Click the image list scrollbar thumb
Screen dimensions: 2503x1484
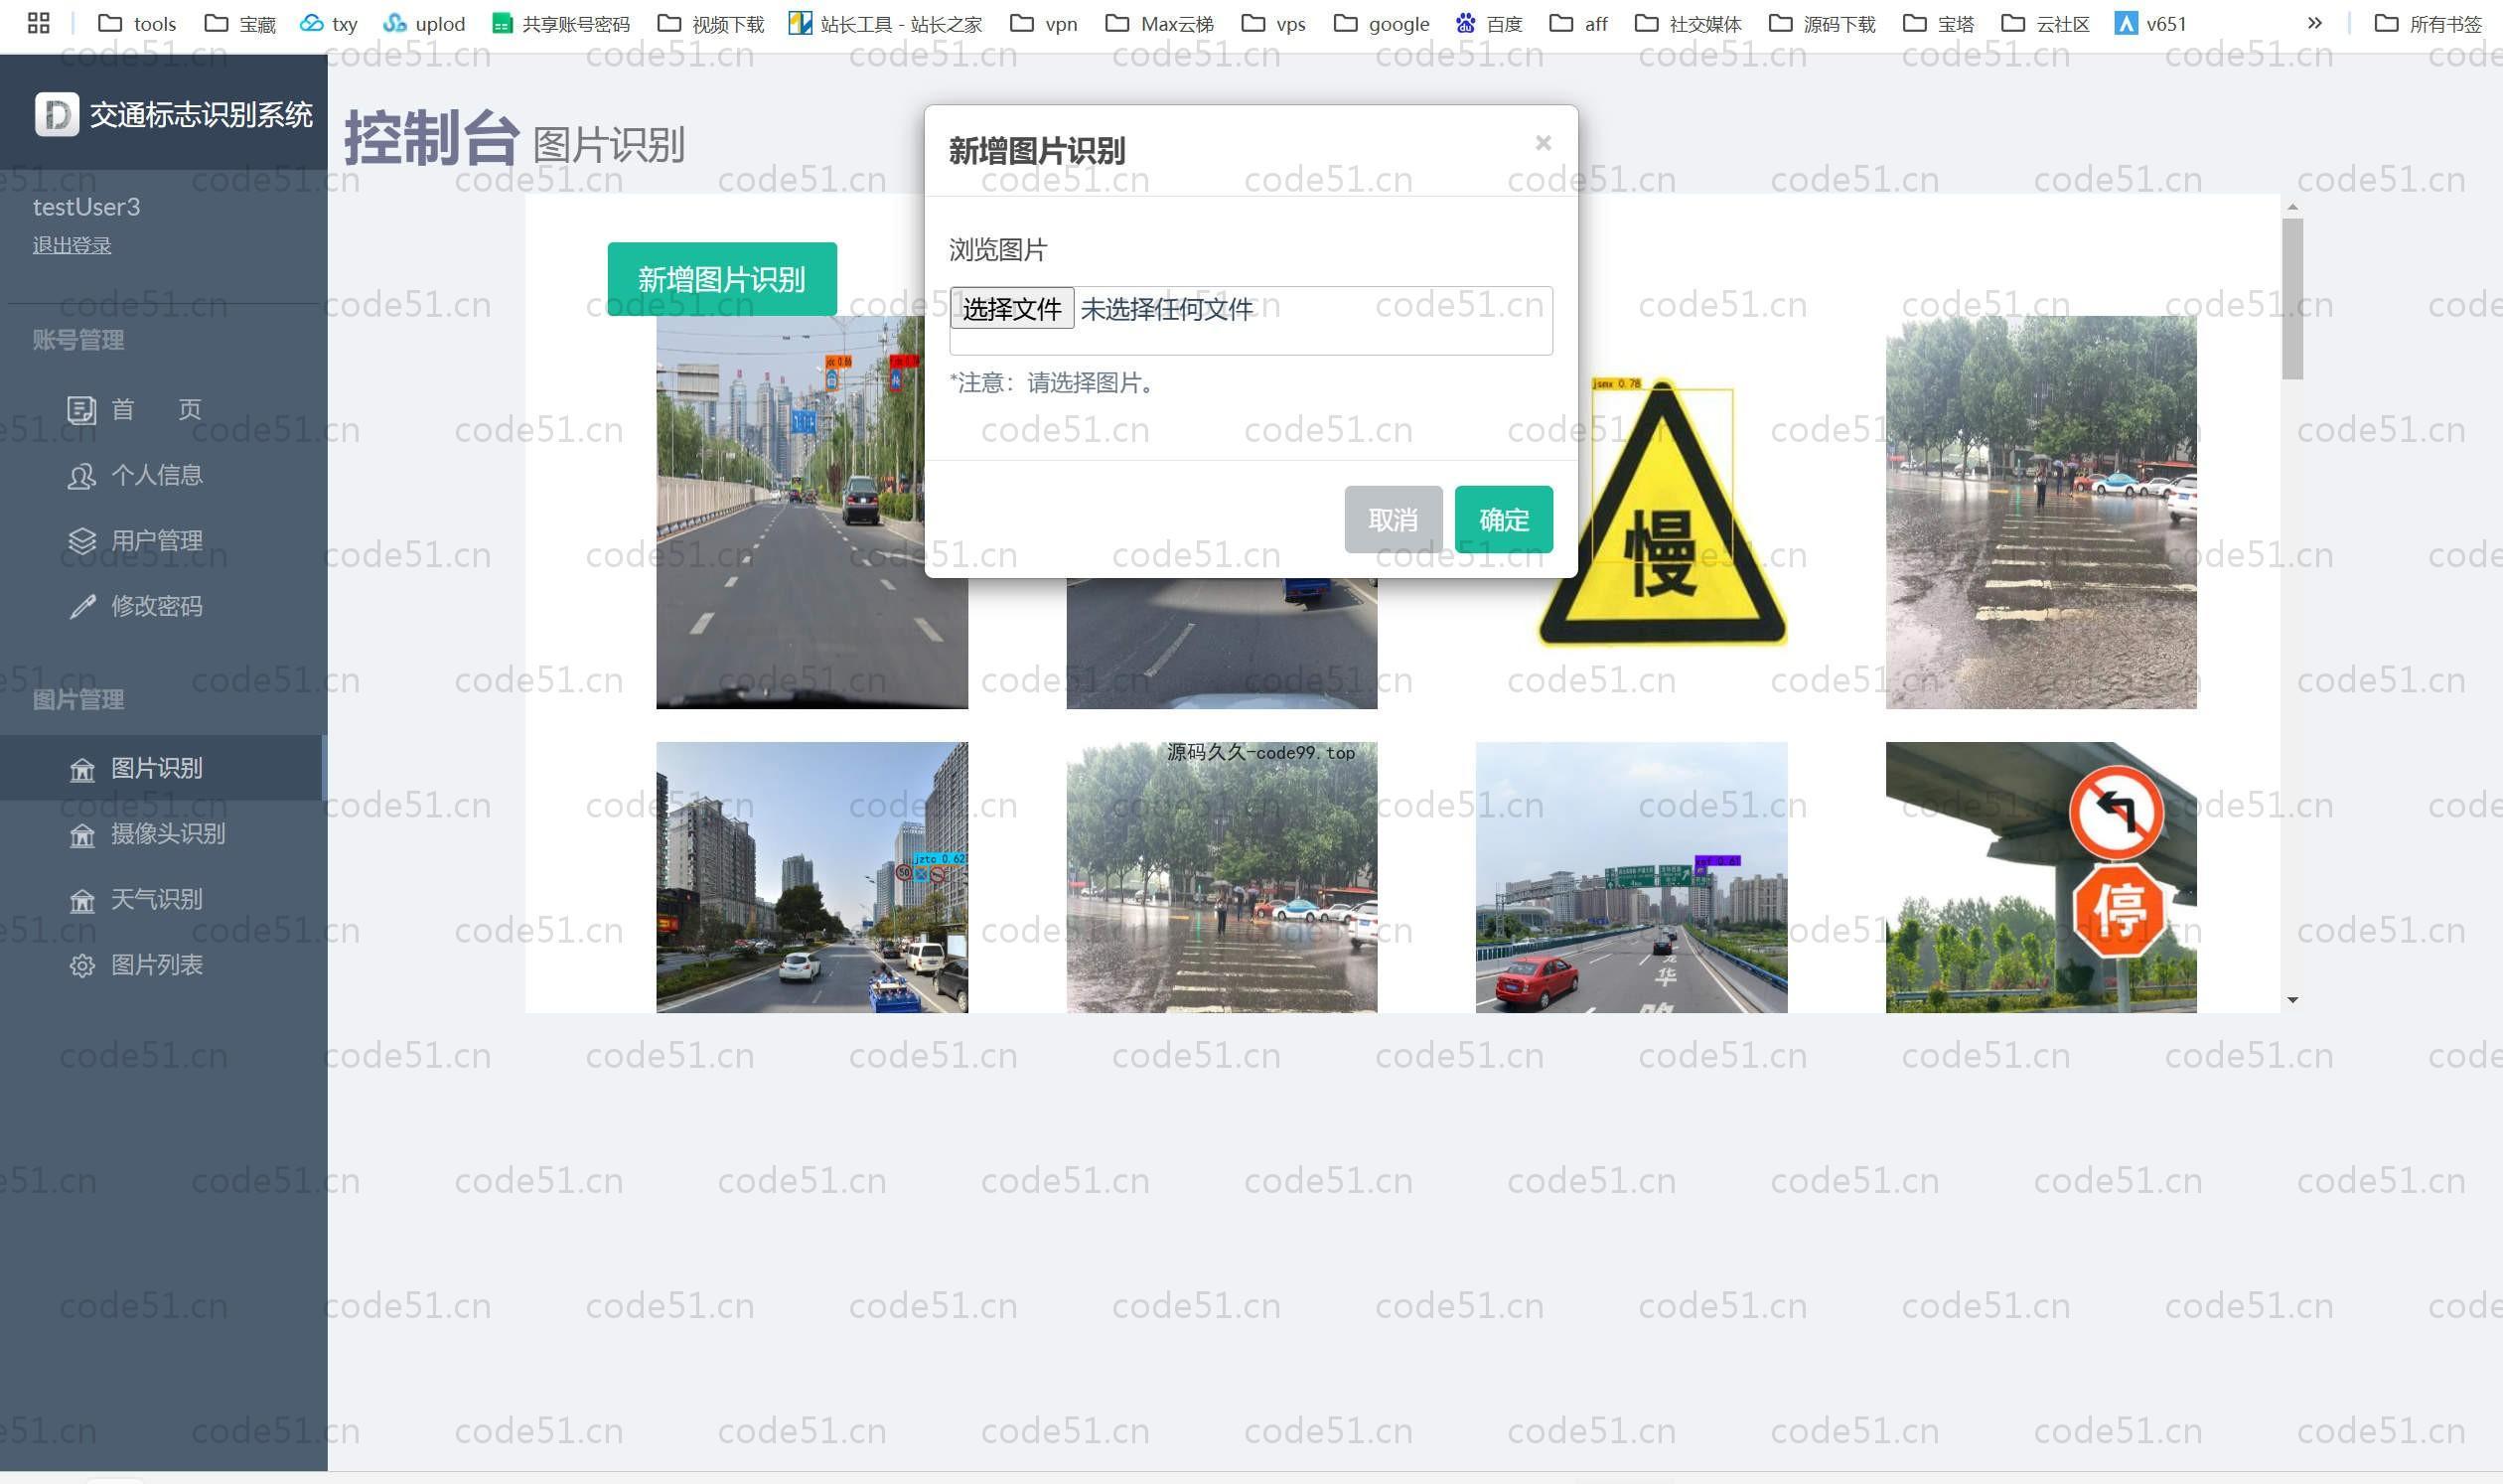(x=2293, y=299)
